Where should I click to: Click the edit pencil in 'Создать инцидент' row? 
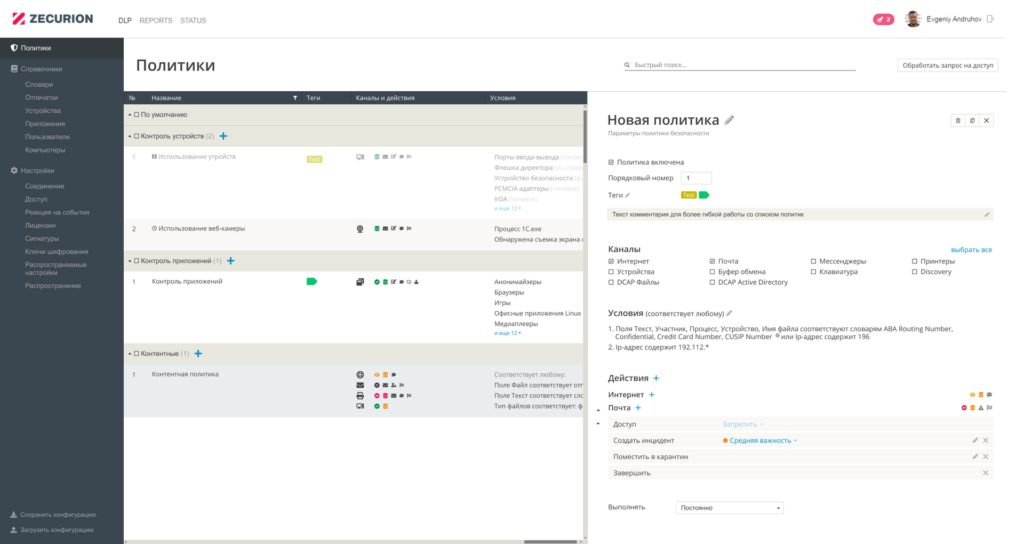pyautogui.click(x=975, y=440)
